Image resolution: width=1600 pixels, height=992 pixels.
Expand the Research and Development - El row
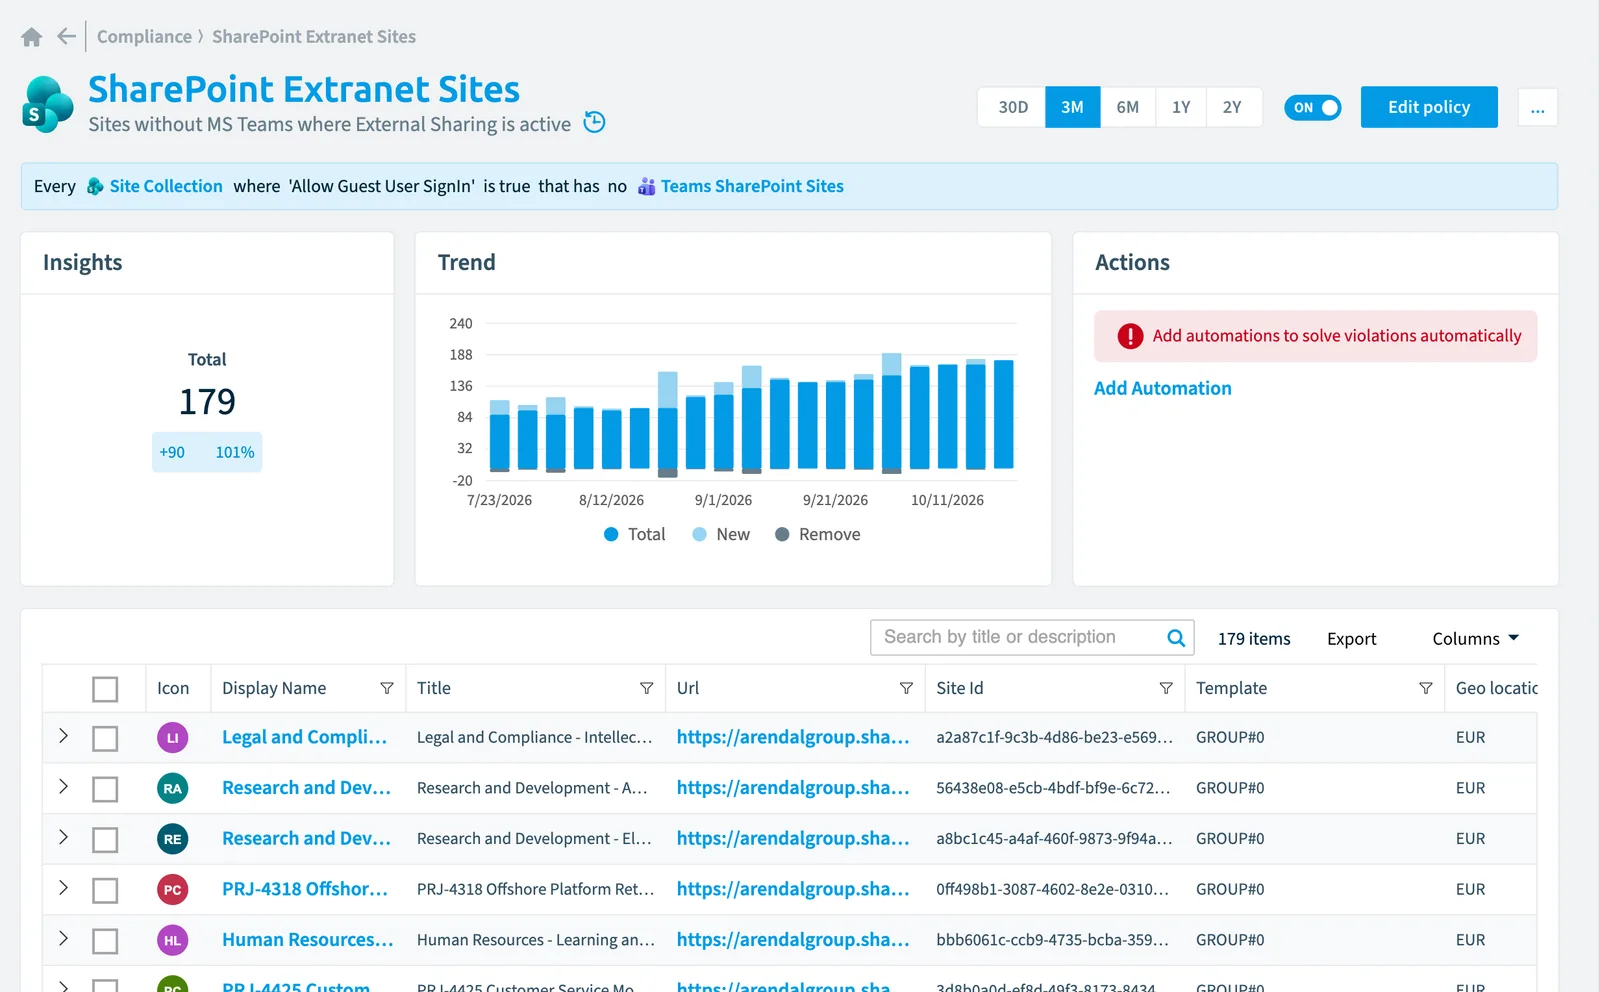pyautogui.click(x=63, y=837)
